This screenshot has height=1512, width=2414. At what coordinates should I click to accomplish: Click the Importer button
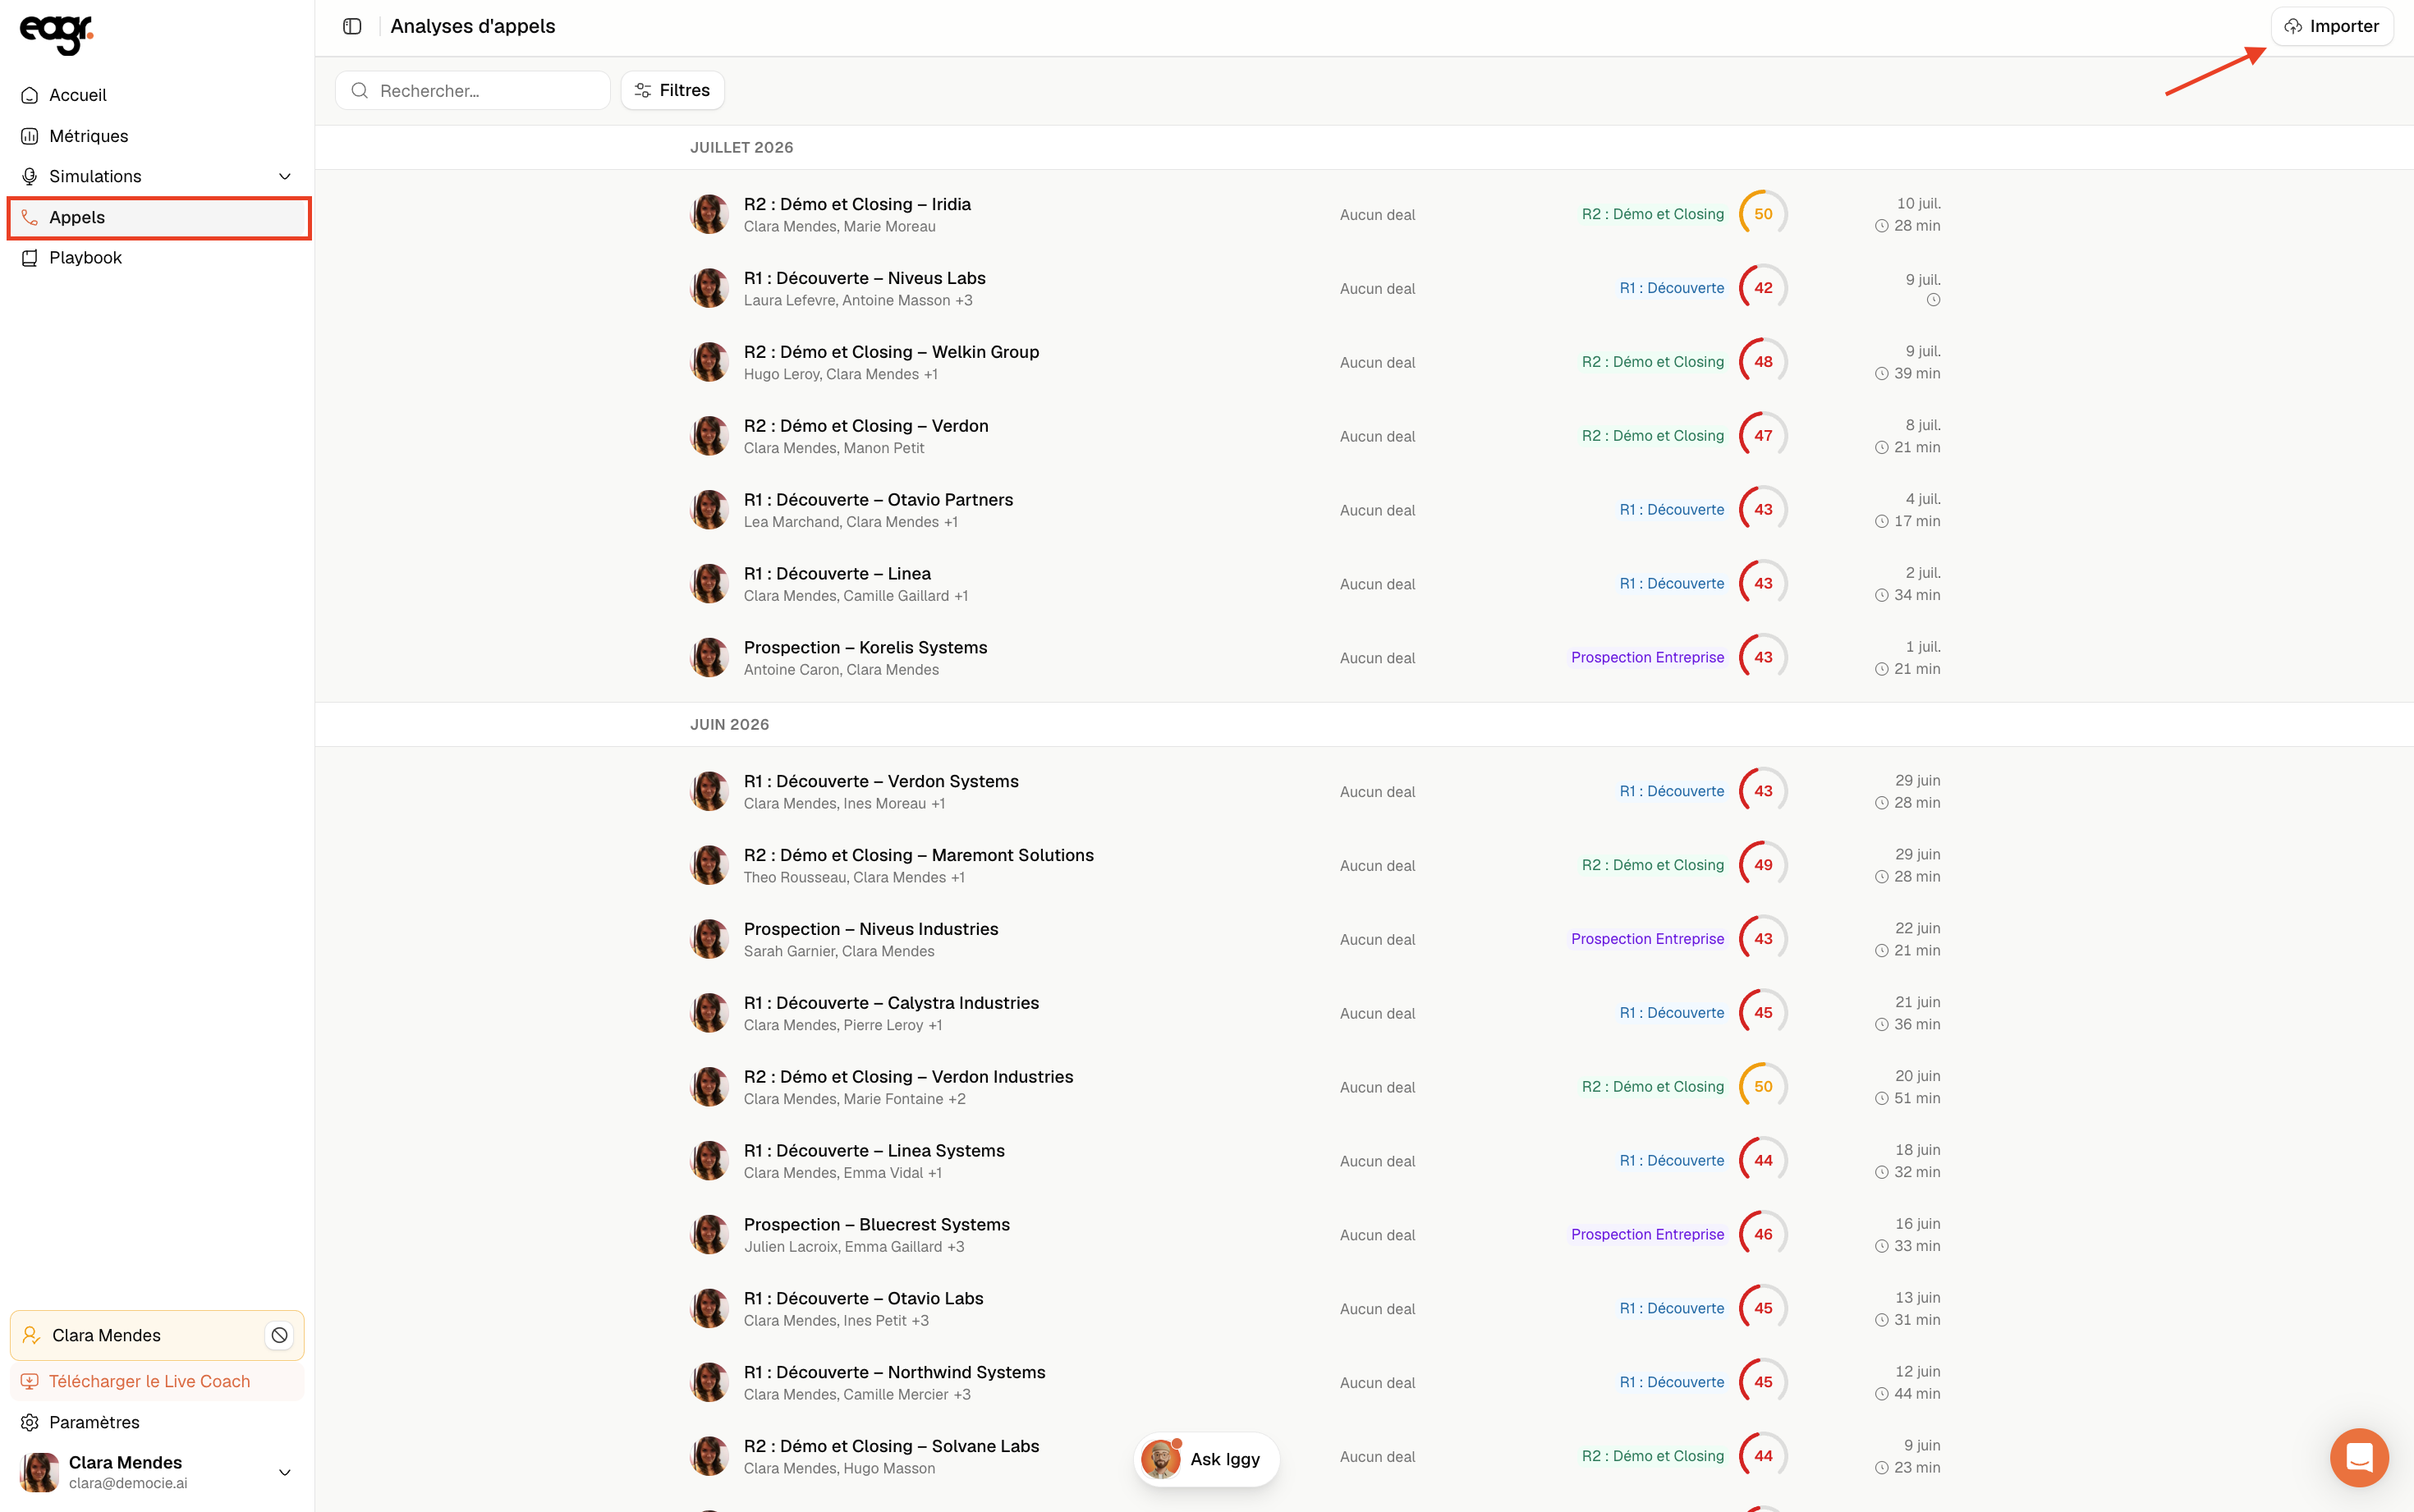coord(2331,26)
